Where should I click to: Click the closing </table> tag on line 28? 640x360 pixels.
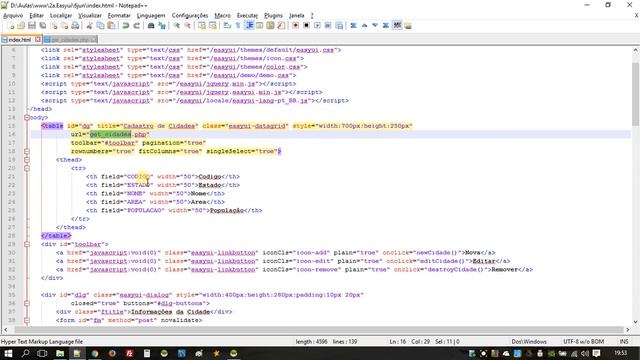[56, 236]
